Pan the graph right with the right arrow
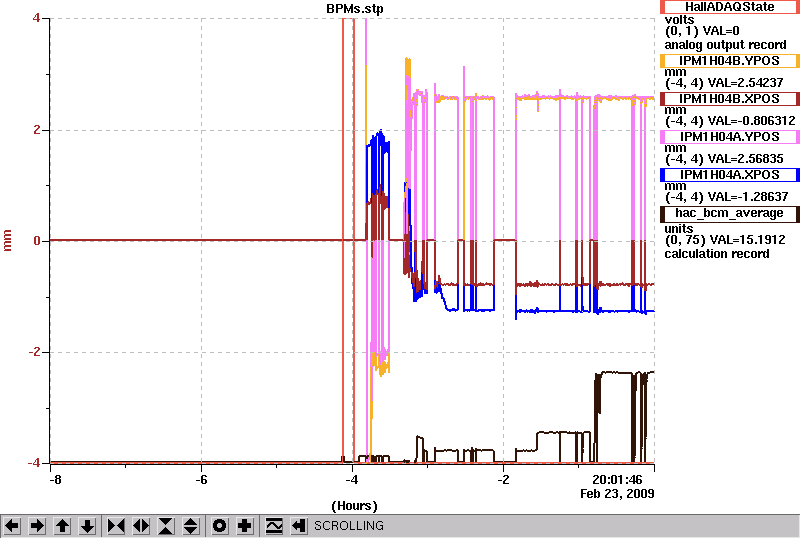Viewport: 800px width, 538px height. tap(37, 526)
